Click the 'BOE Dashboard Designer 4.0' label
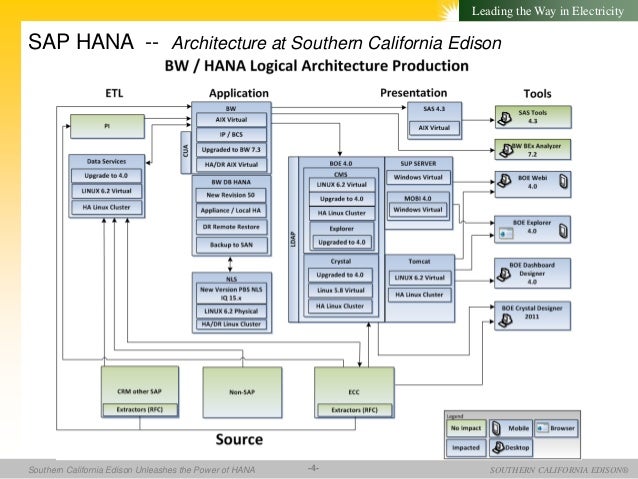This screenshot has height=479, width=638. point(532,273)
